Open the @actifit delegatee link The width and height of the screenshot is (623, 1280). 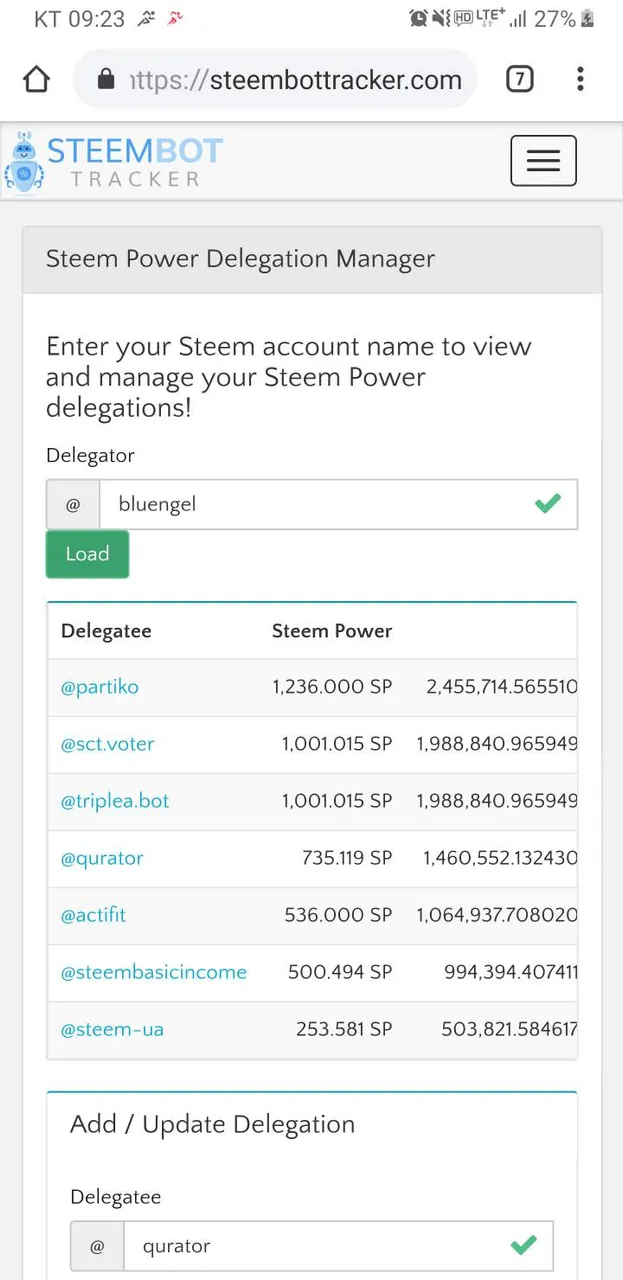click(x=94, y=915)
